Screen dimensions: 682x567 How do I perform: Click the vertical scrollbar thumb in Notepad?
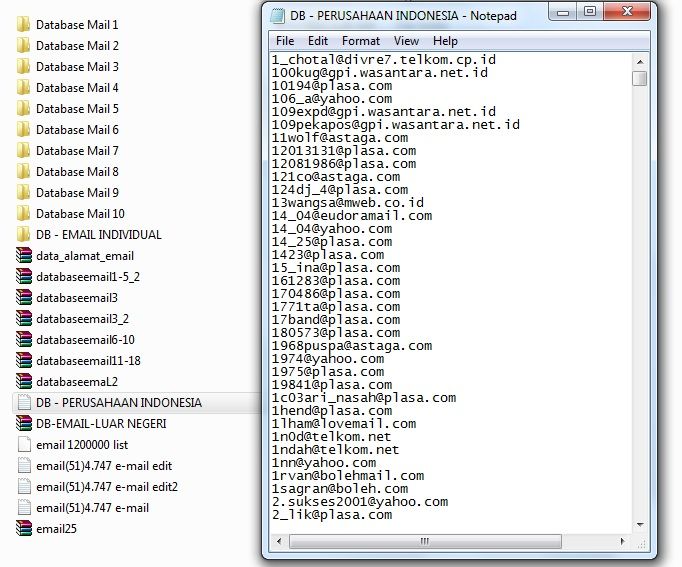click(x=640, y=79)
